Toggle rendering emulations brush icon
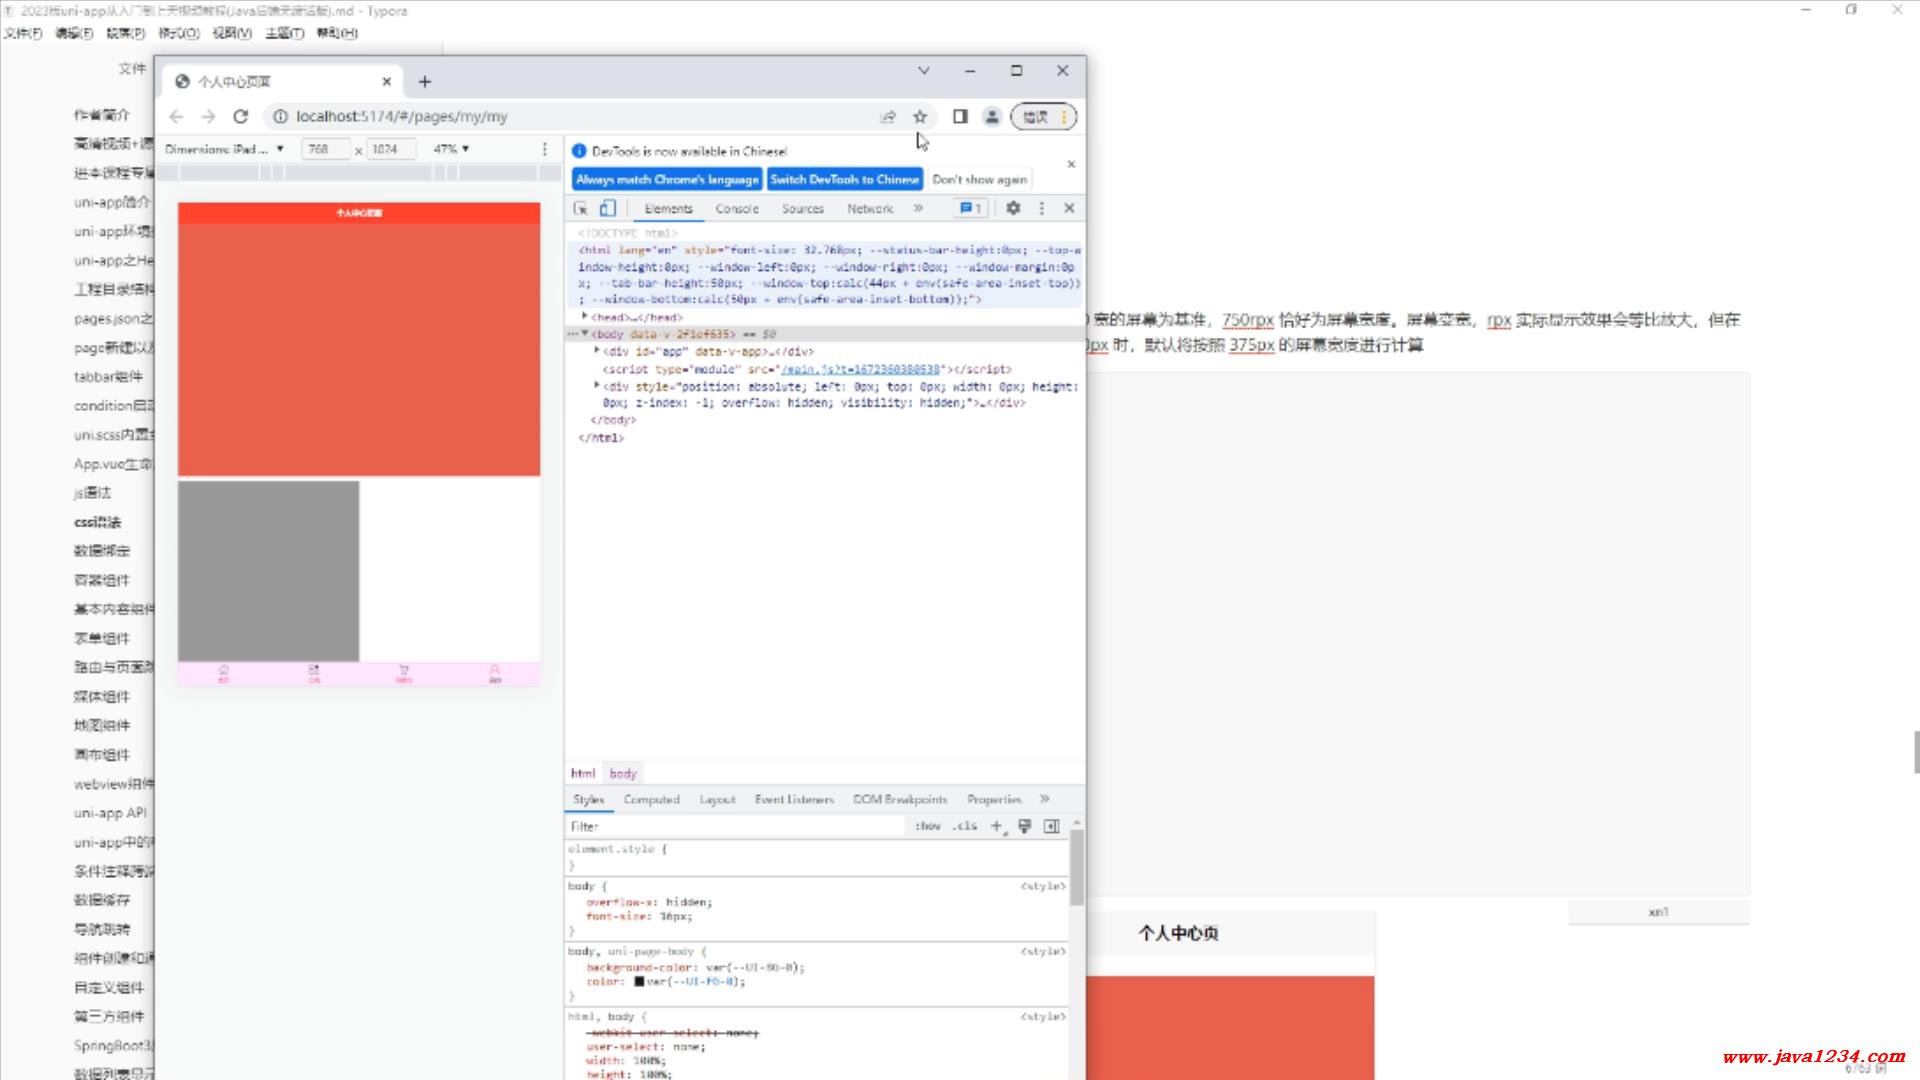Viewport: 1920px width, 1080px height. coord(1024,826)
